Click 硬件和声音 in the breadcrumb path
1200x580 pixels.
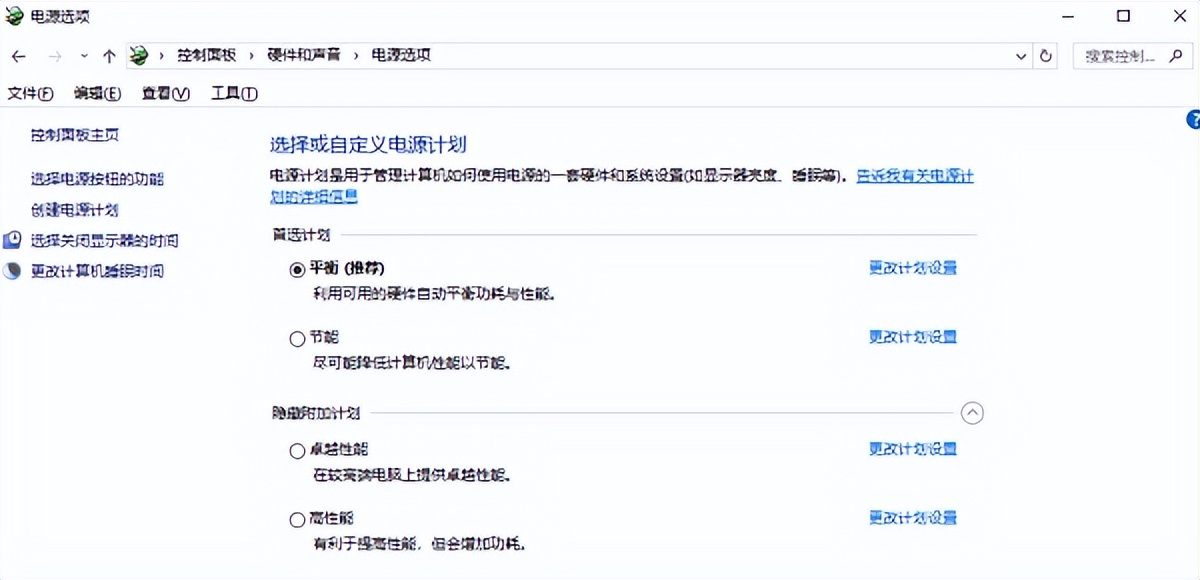coord(304,56)
